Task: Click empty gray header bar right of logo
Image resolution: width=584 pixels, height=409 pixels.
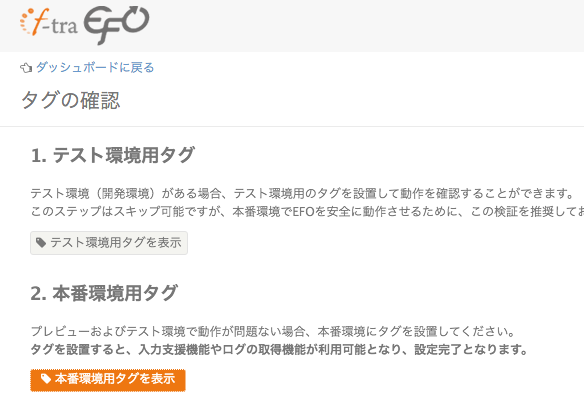Action: pos(365,25)
